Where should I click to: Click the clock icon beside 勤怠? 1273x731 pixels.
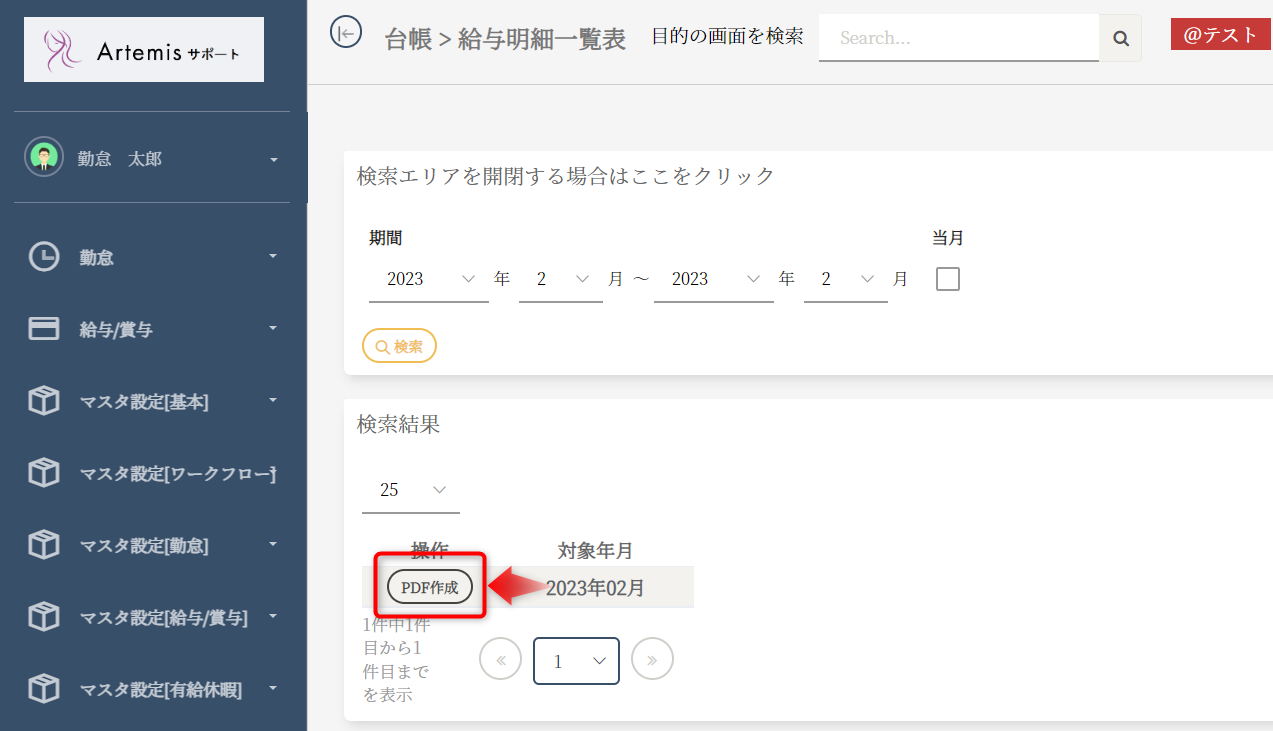[43, 257]
